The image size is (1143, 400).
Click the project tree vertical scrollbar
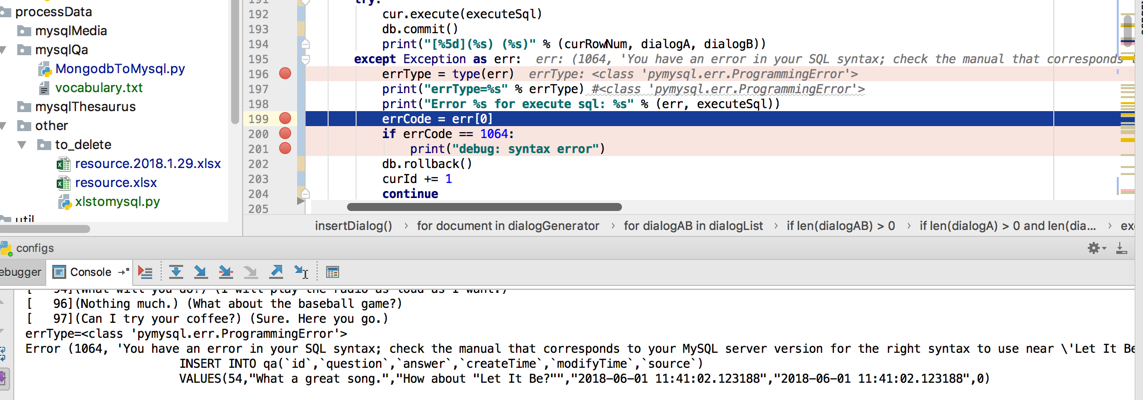(234, 60)
